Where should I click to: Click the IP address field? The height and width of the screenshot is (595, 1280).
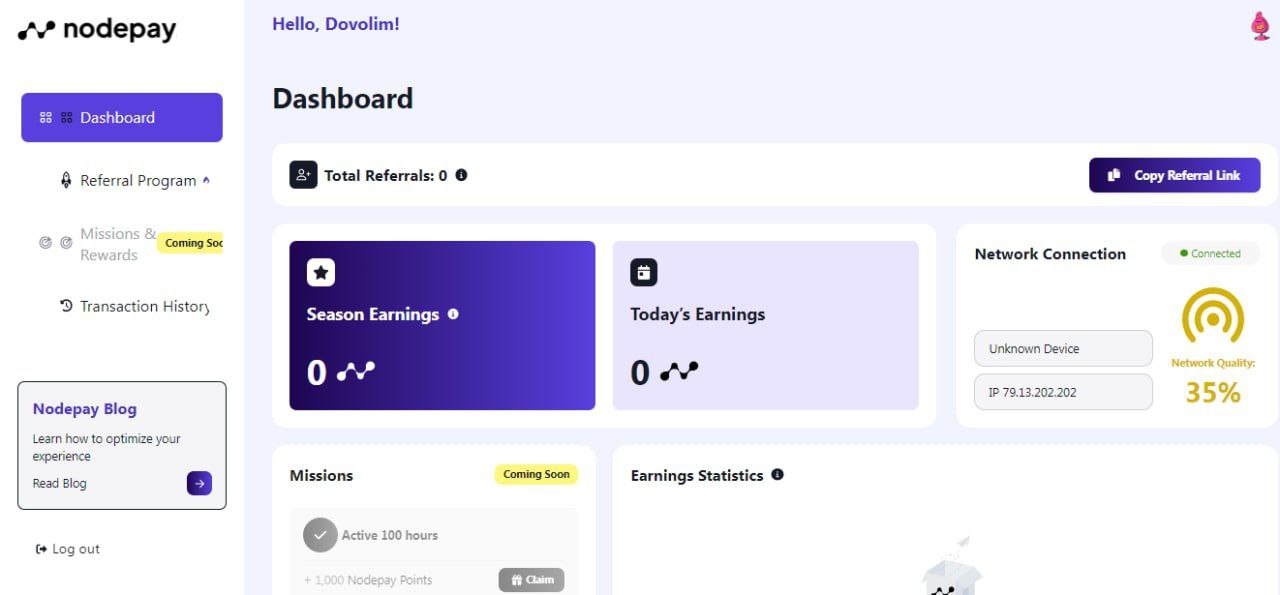pyautogui.click(x=1062, y=392)
